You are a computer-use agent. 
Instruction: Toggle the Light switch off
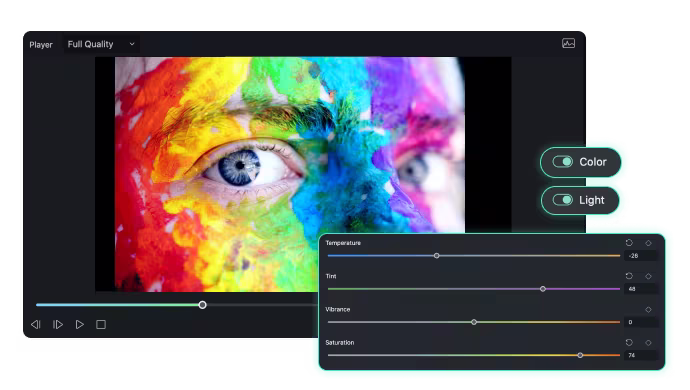562,200
